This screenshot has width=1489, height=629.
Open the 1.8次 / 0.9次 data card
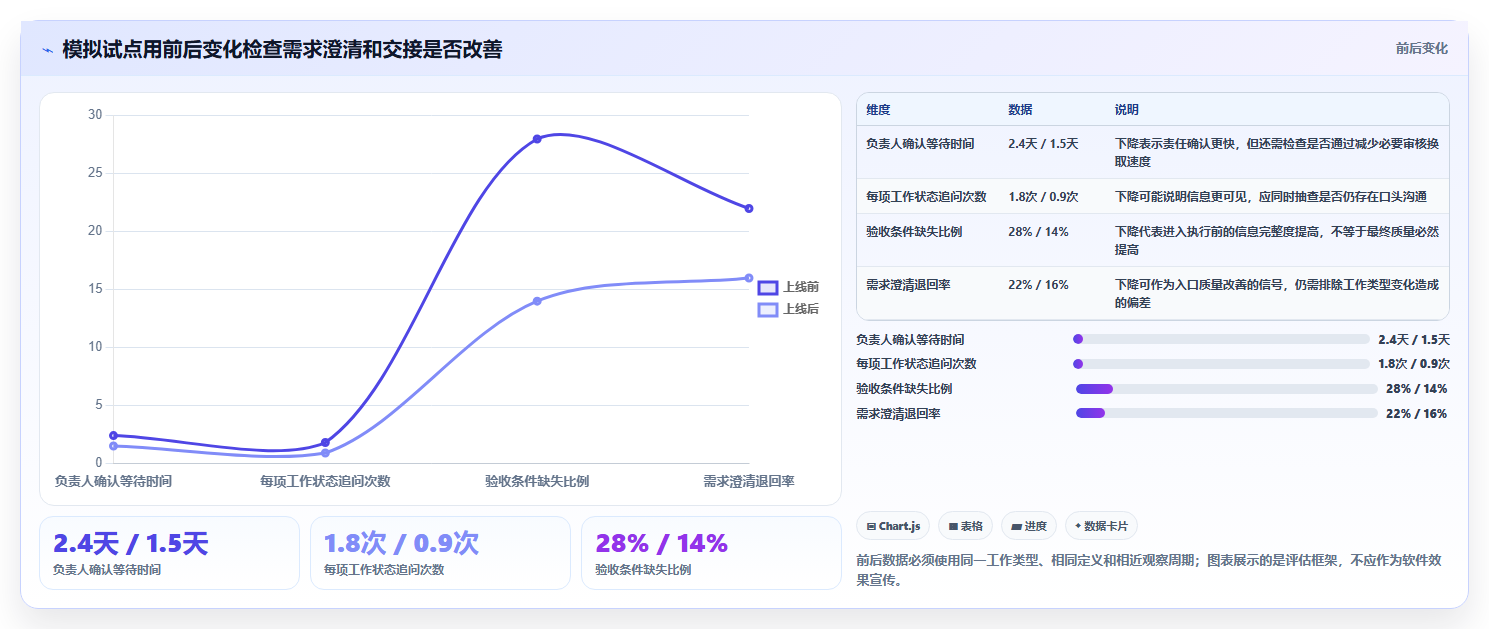[x=440, y=553]
